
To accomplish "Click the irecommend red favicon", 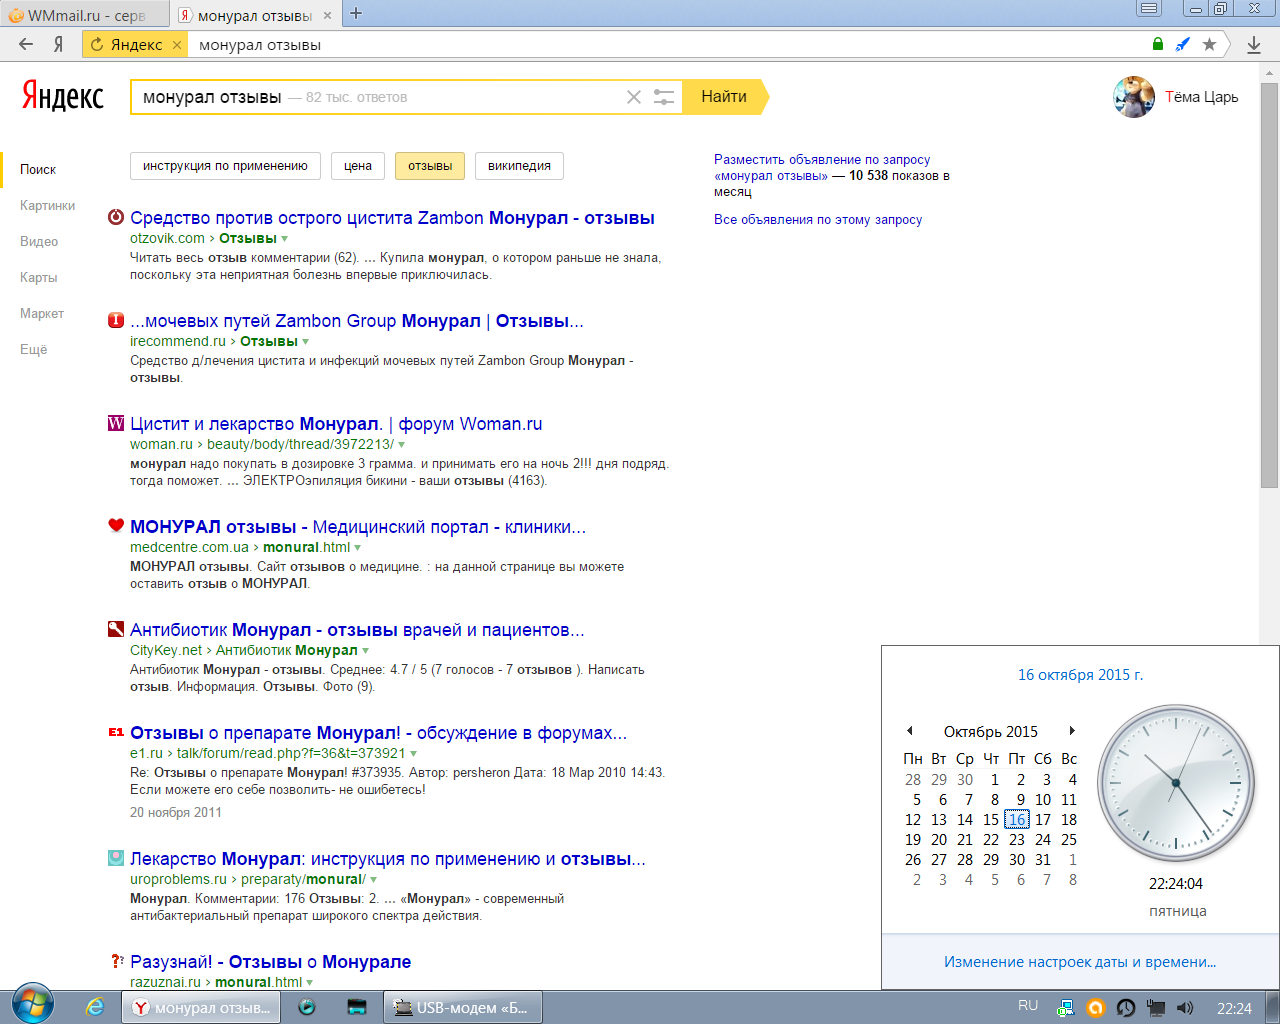I will 116,320.
